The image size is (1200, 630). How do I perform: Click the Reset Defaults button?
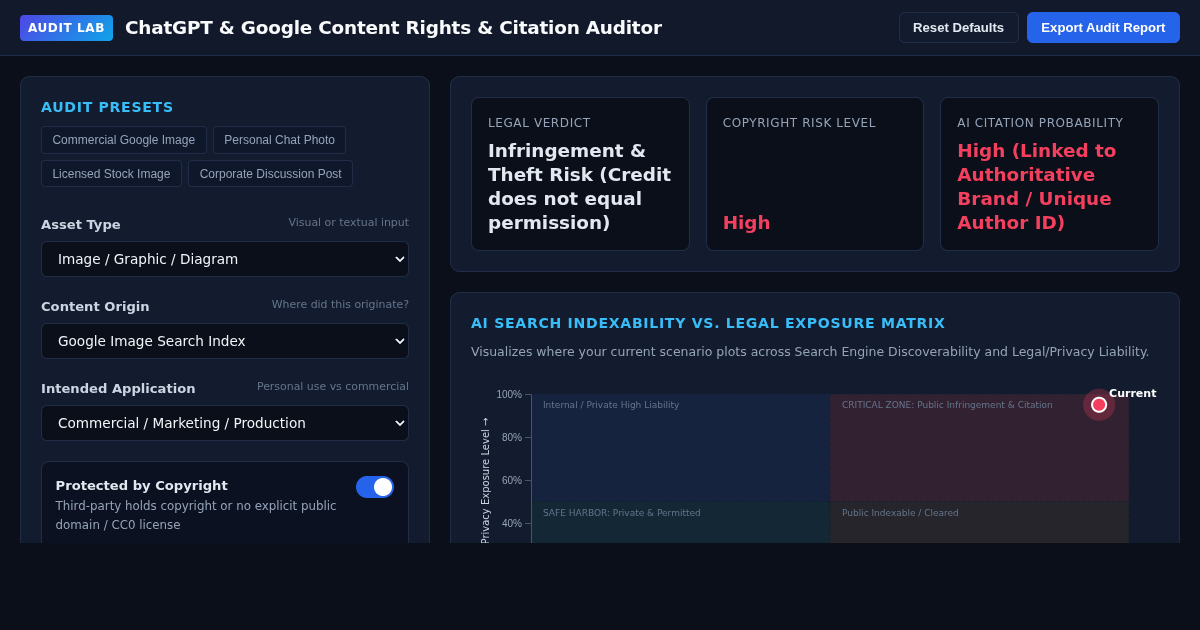(x=958, y=28)
